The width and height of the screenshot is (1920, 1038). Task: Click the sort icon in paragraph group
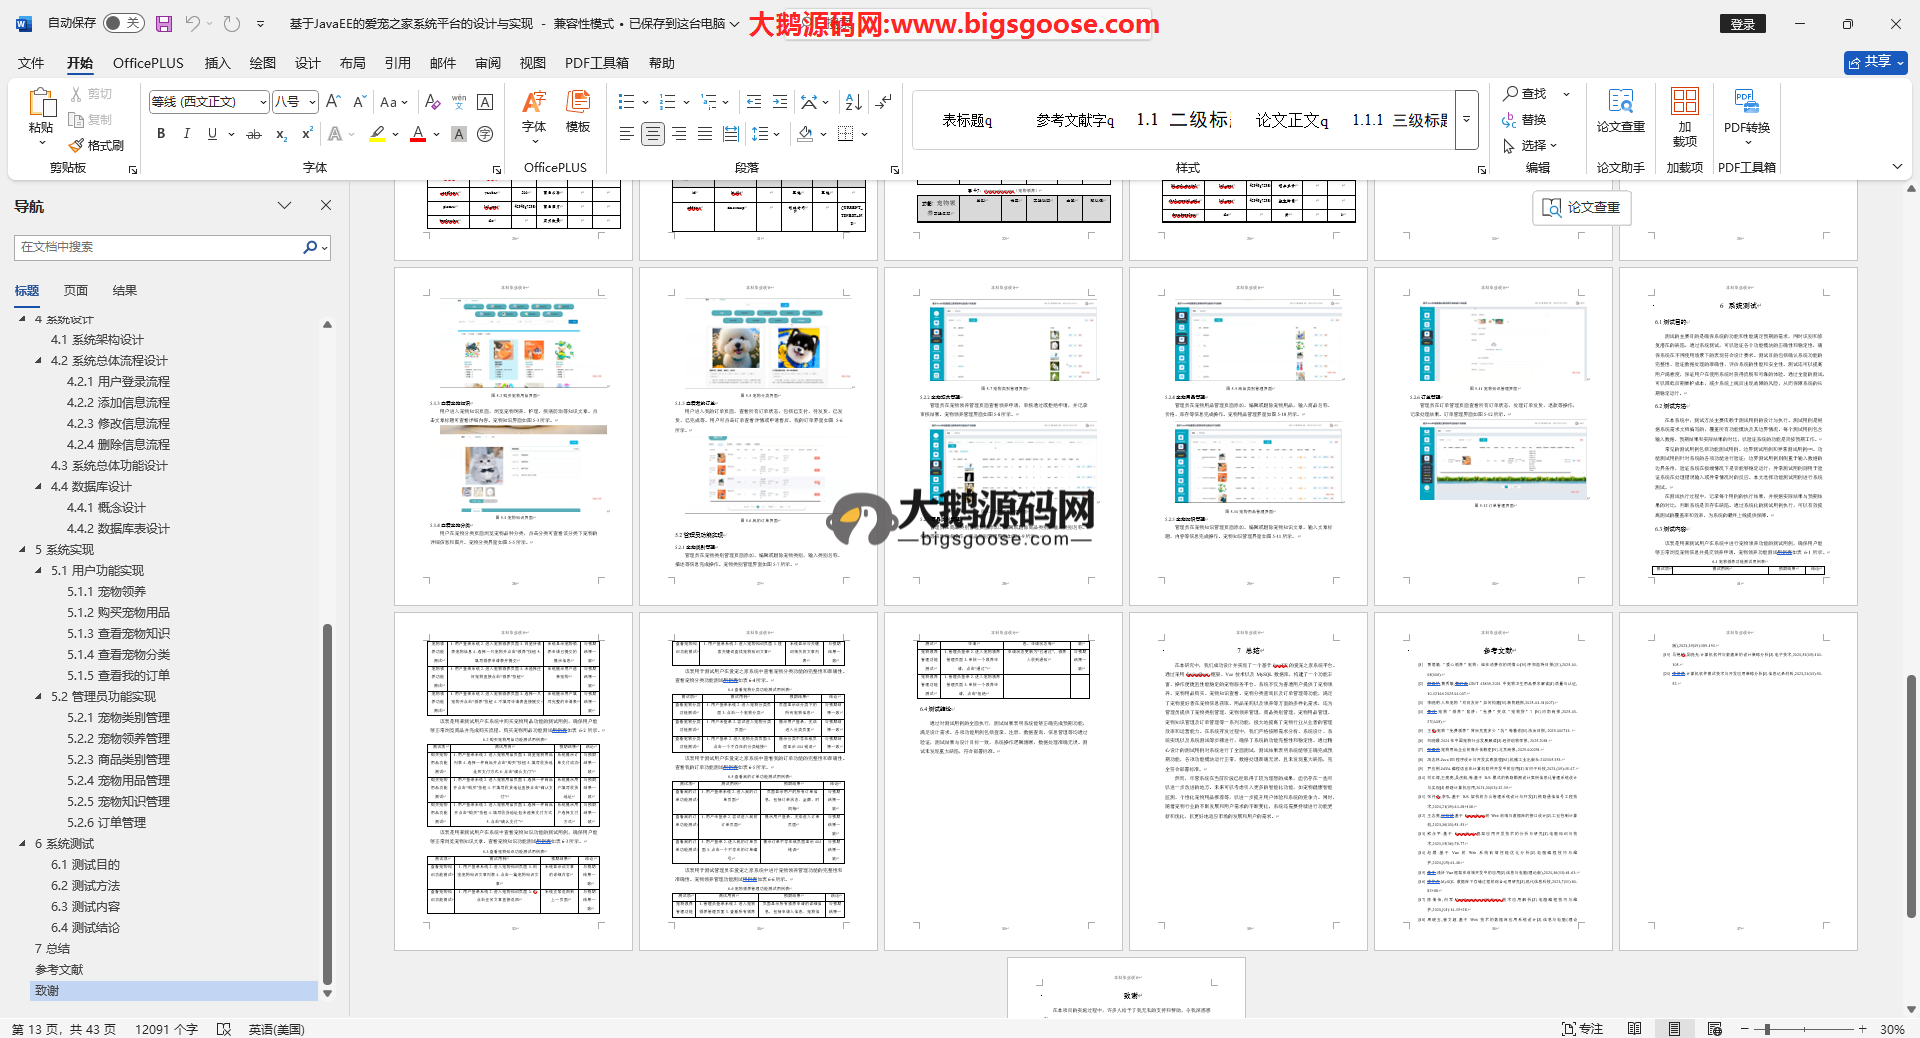point(853,102)
